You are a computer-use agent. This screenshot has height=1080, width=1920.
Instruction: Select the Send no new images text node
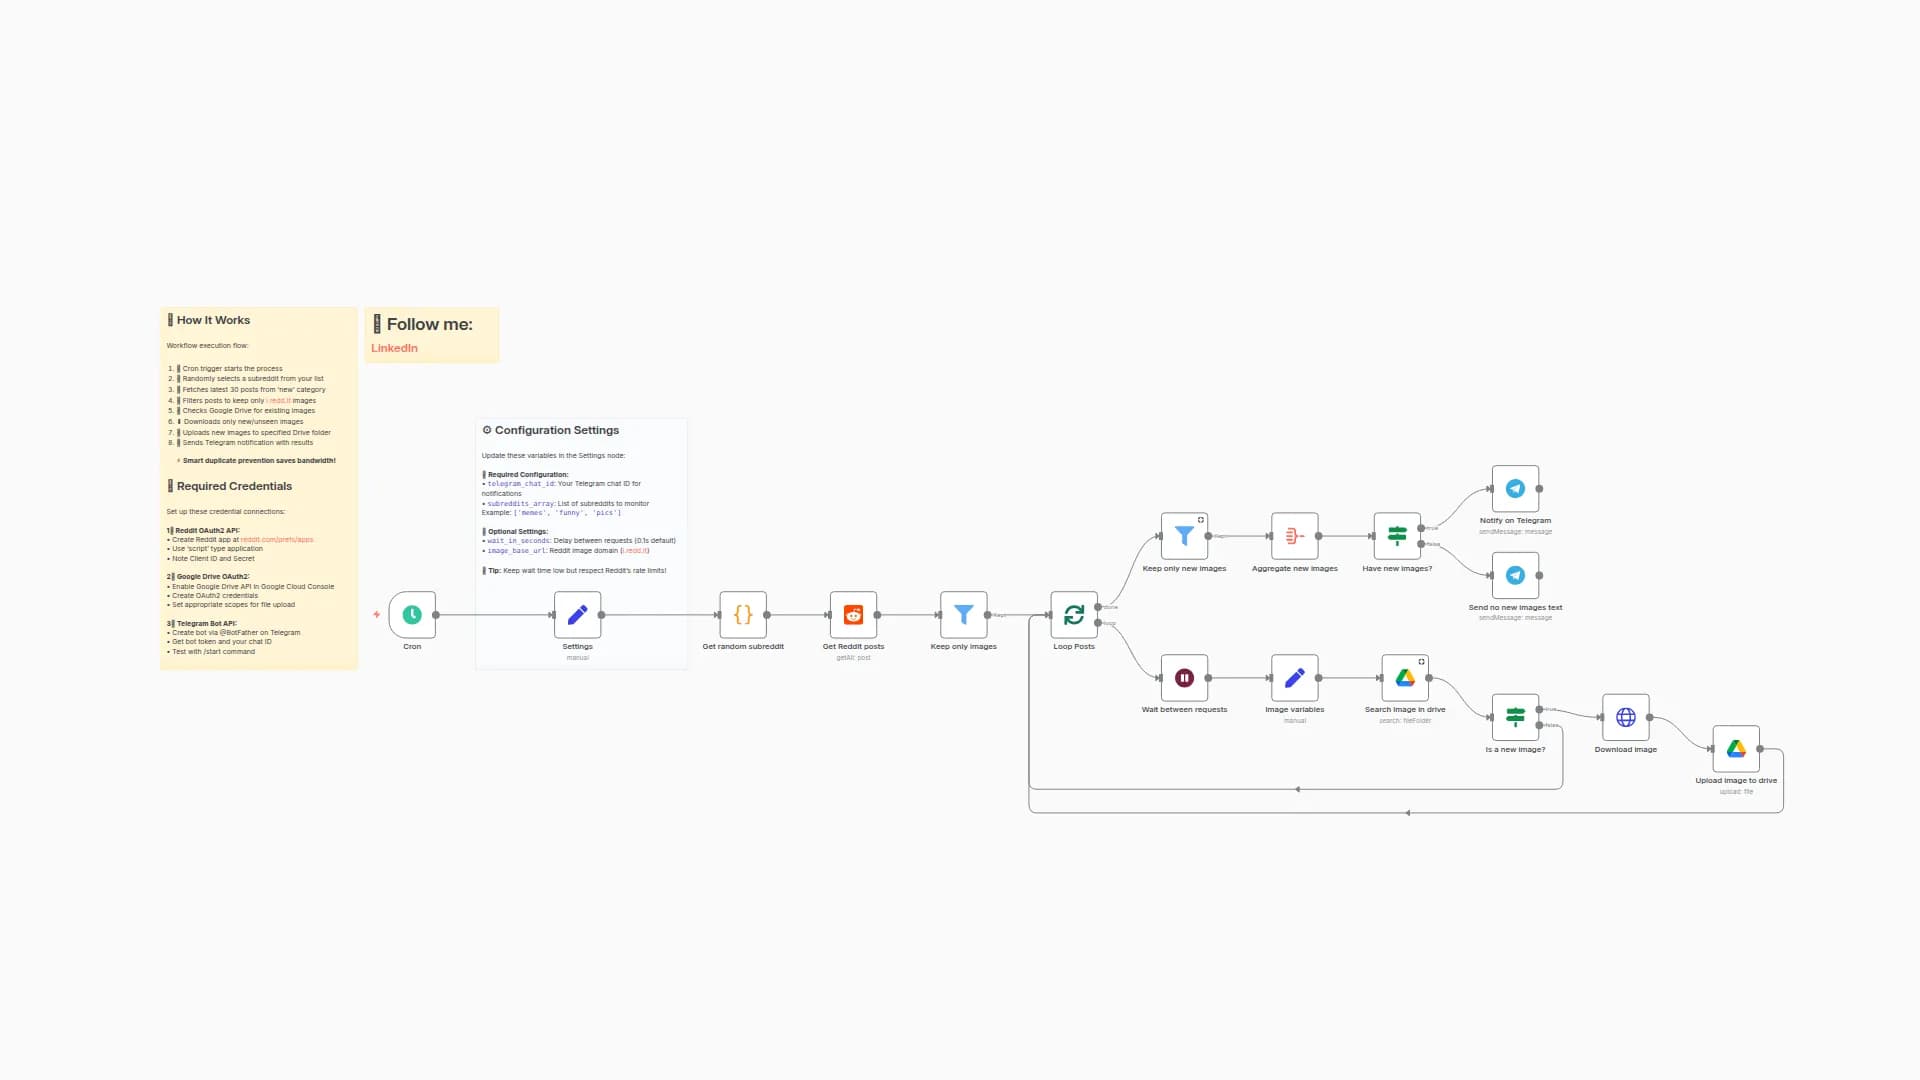[1515, 575]
